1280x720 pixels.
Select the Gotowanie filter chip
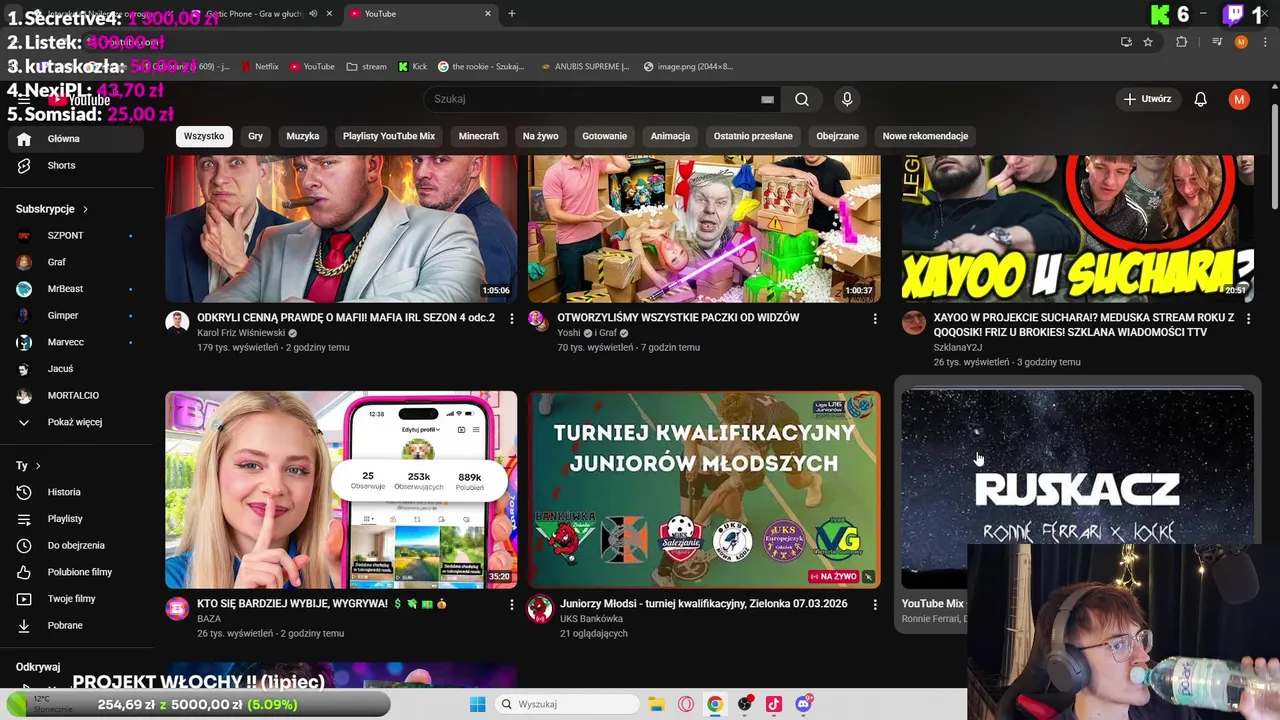pos(605,136)
